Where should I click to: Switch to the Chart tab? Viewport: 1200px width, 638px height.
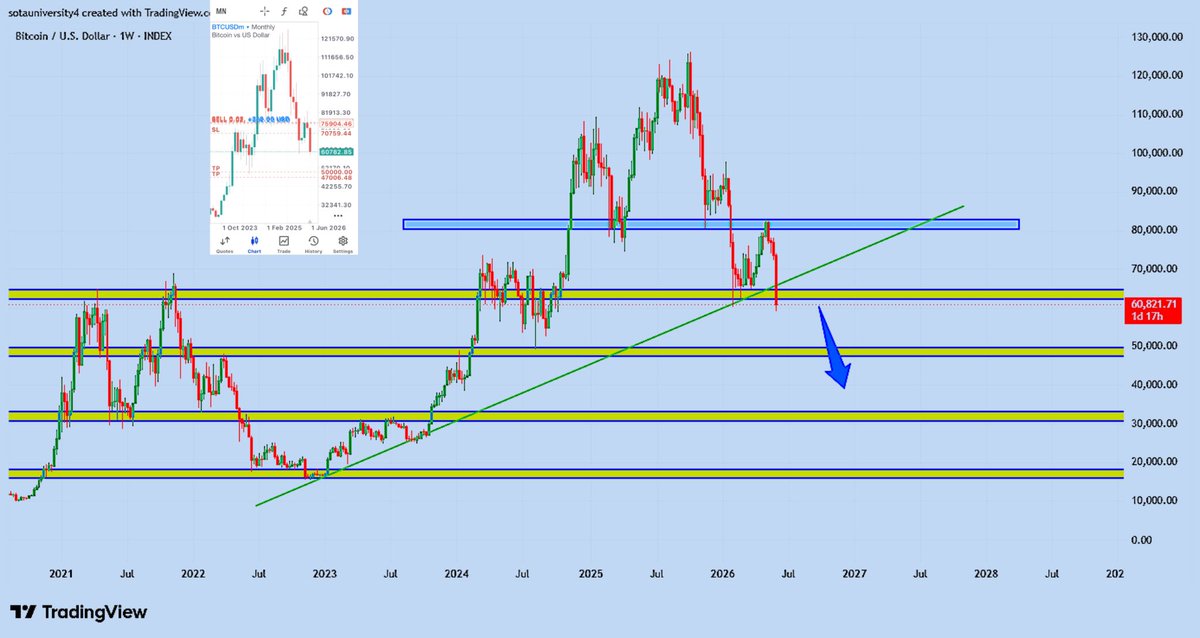coord(254,245)
